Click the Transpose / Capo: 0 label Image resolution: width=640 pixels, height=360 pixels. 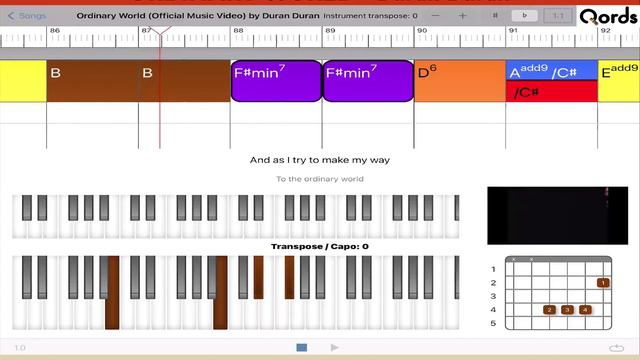[320, 247]
